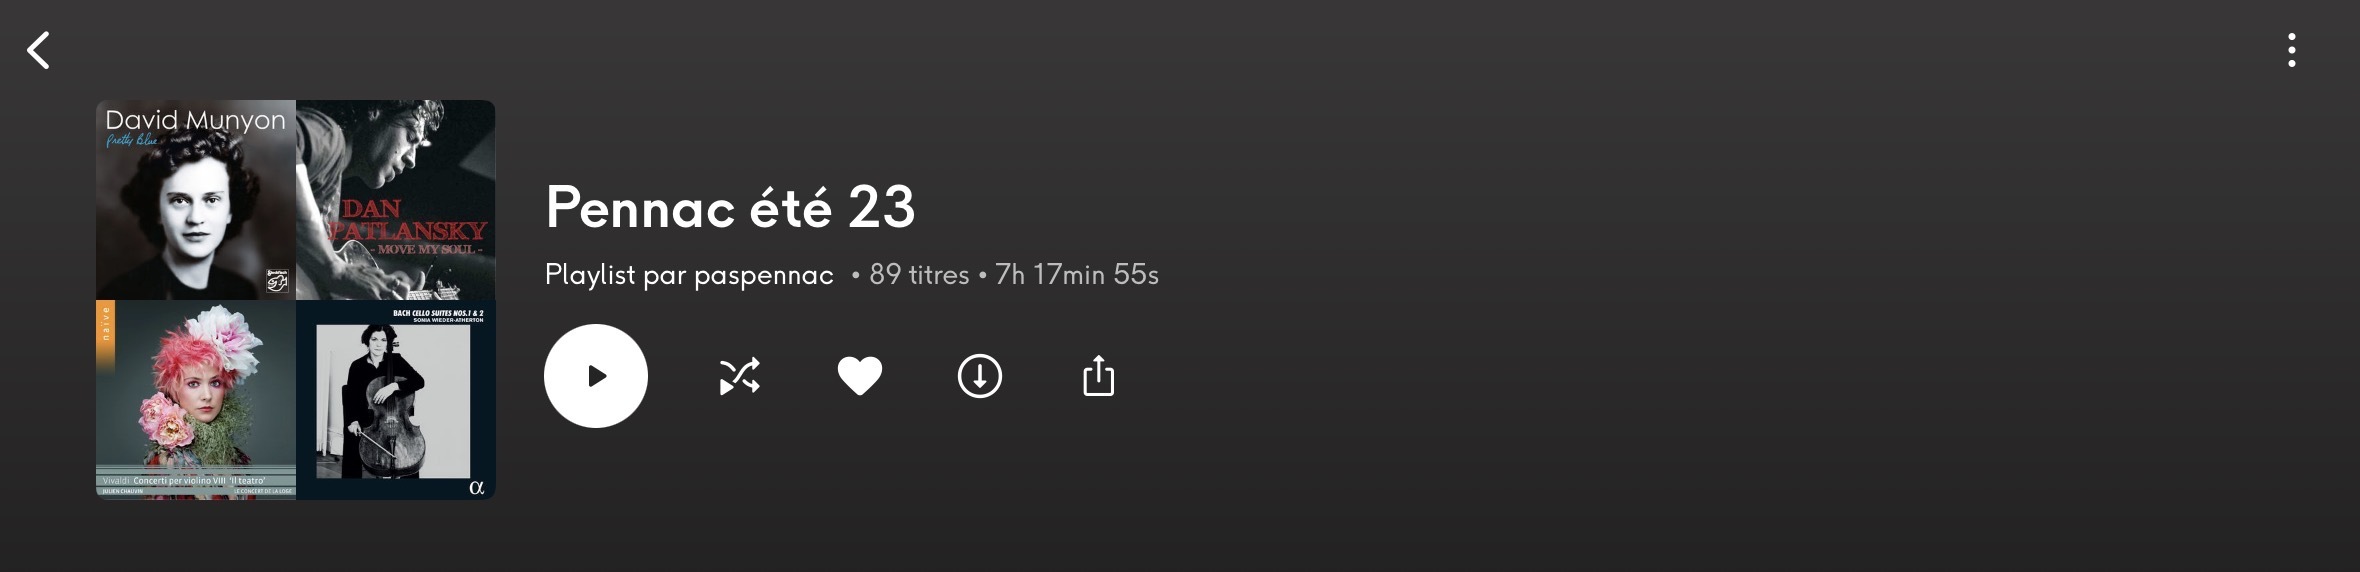Click the playlist title Pennac été 23
The image size is (2360, 572).
(x=730, y=208)
